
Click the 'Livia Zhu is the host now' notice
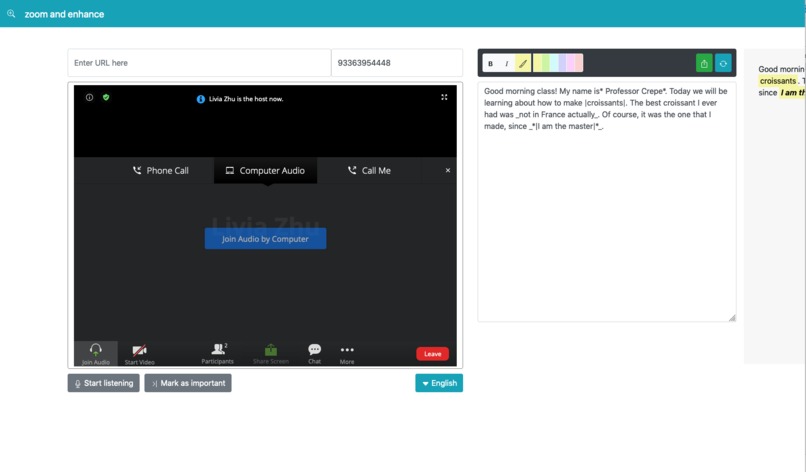(240, 99)
